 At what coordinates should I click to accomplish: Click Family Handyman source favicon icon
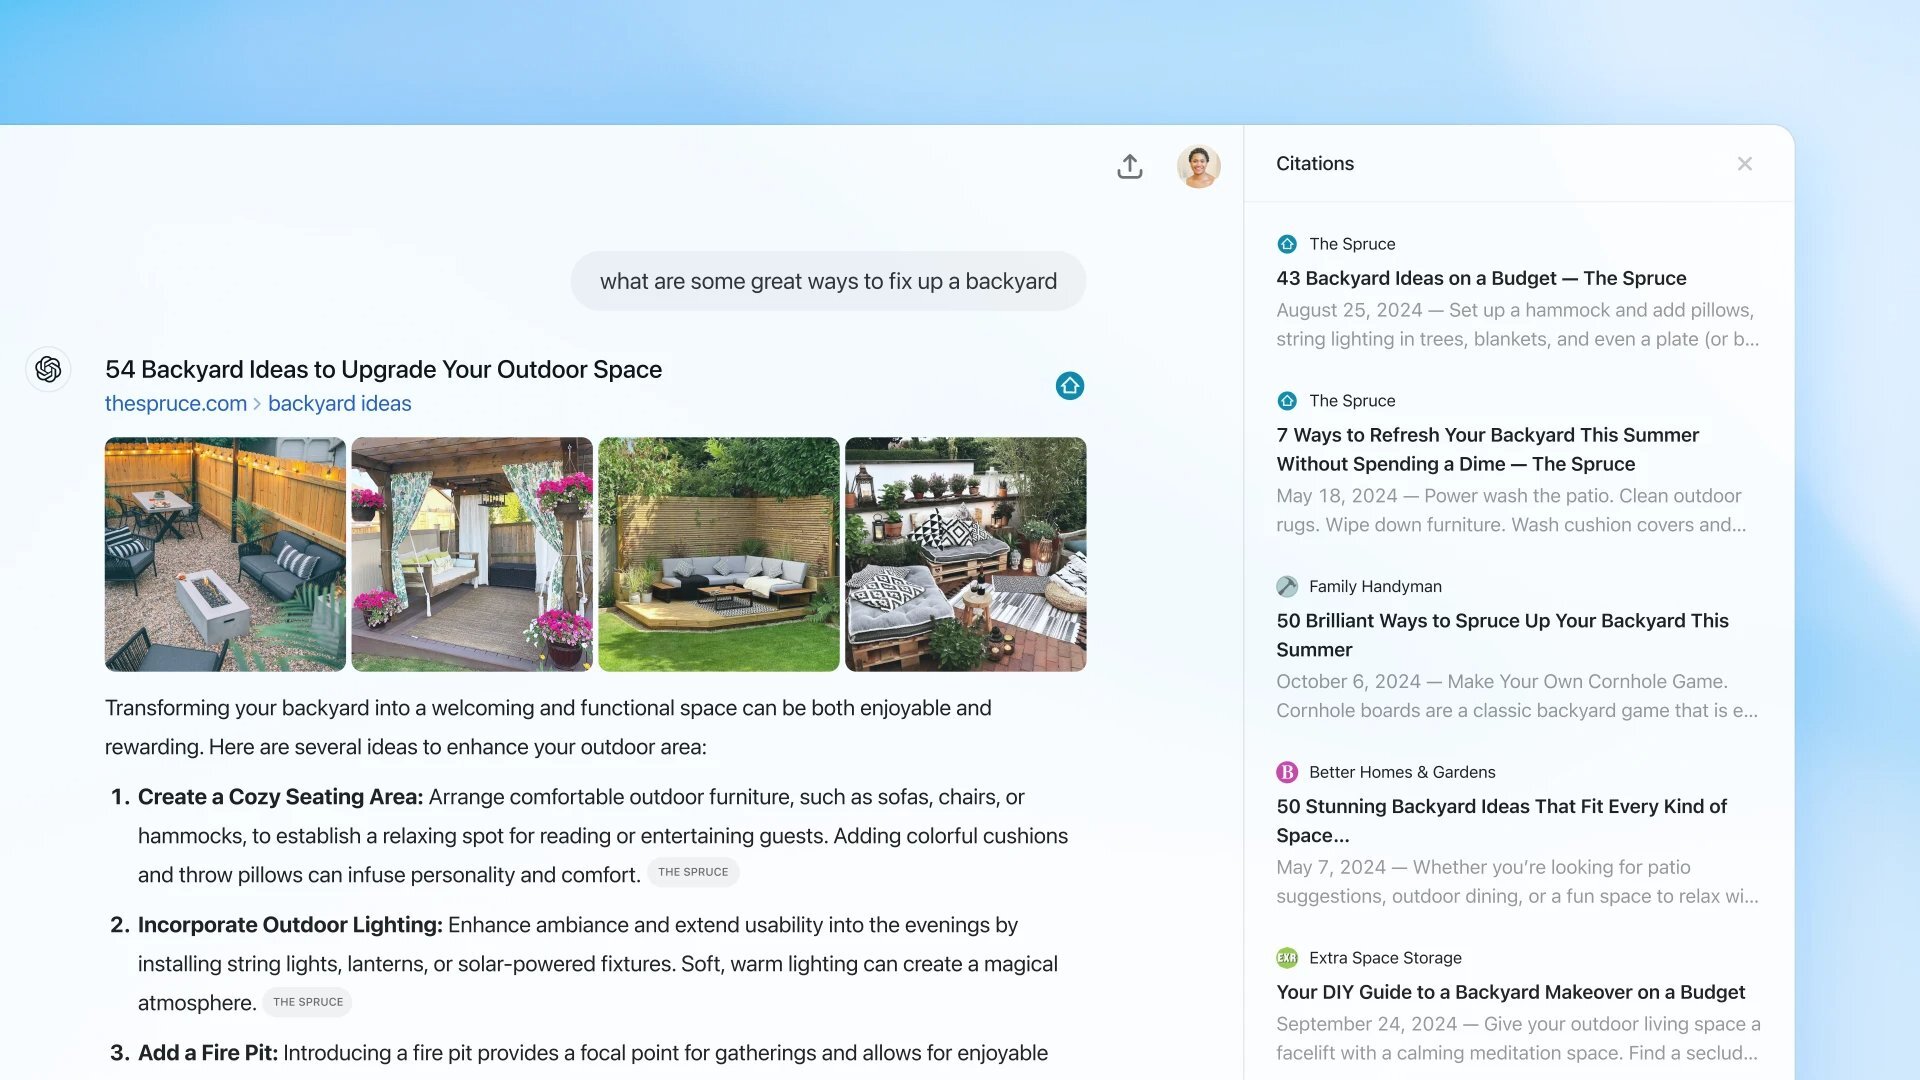pyautogui.click(x=1287, y=585)
